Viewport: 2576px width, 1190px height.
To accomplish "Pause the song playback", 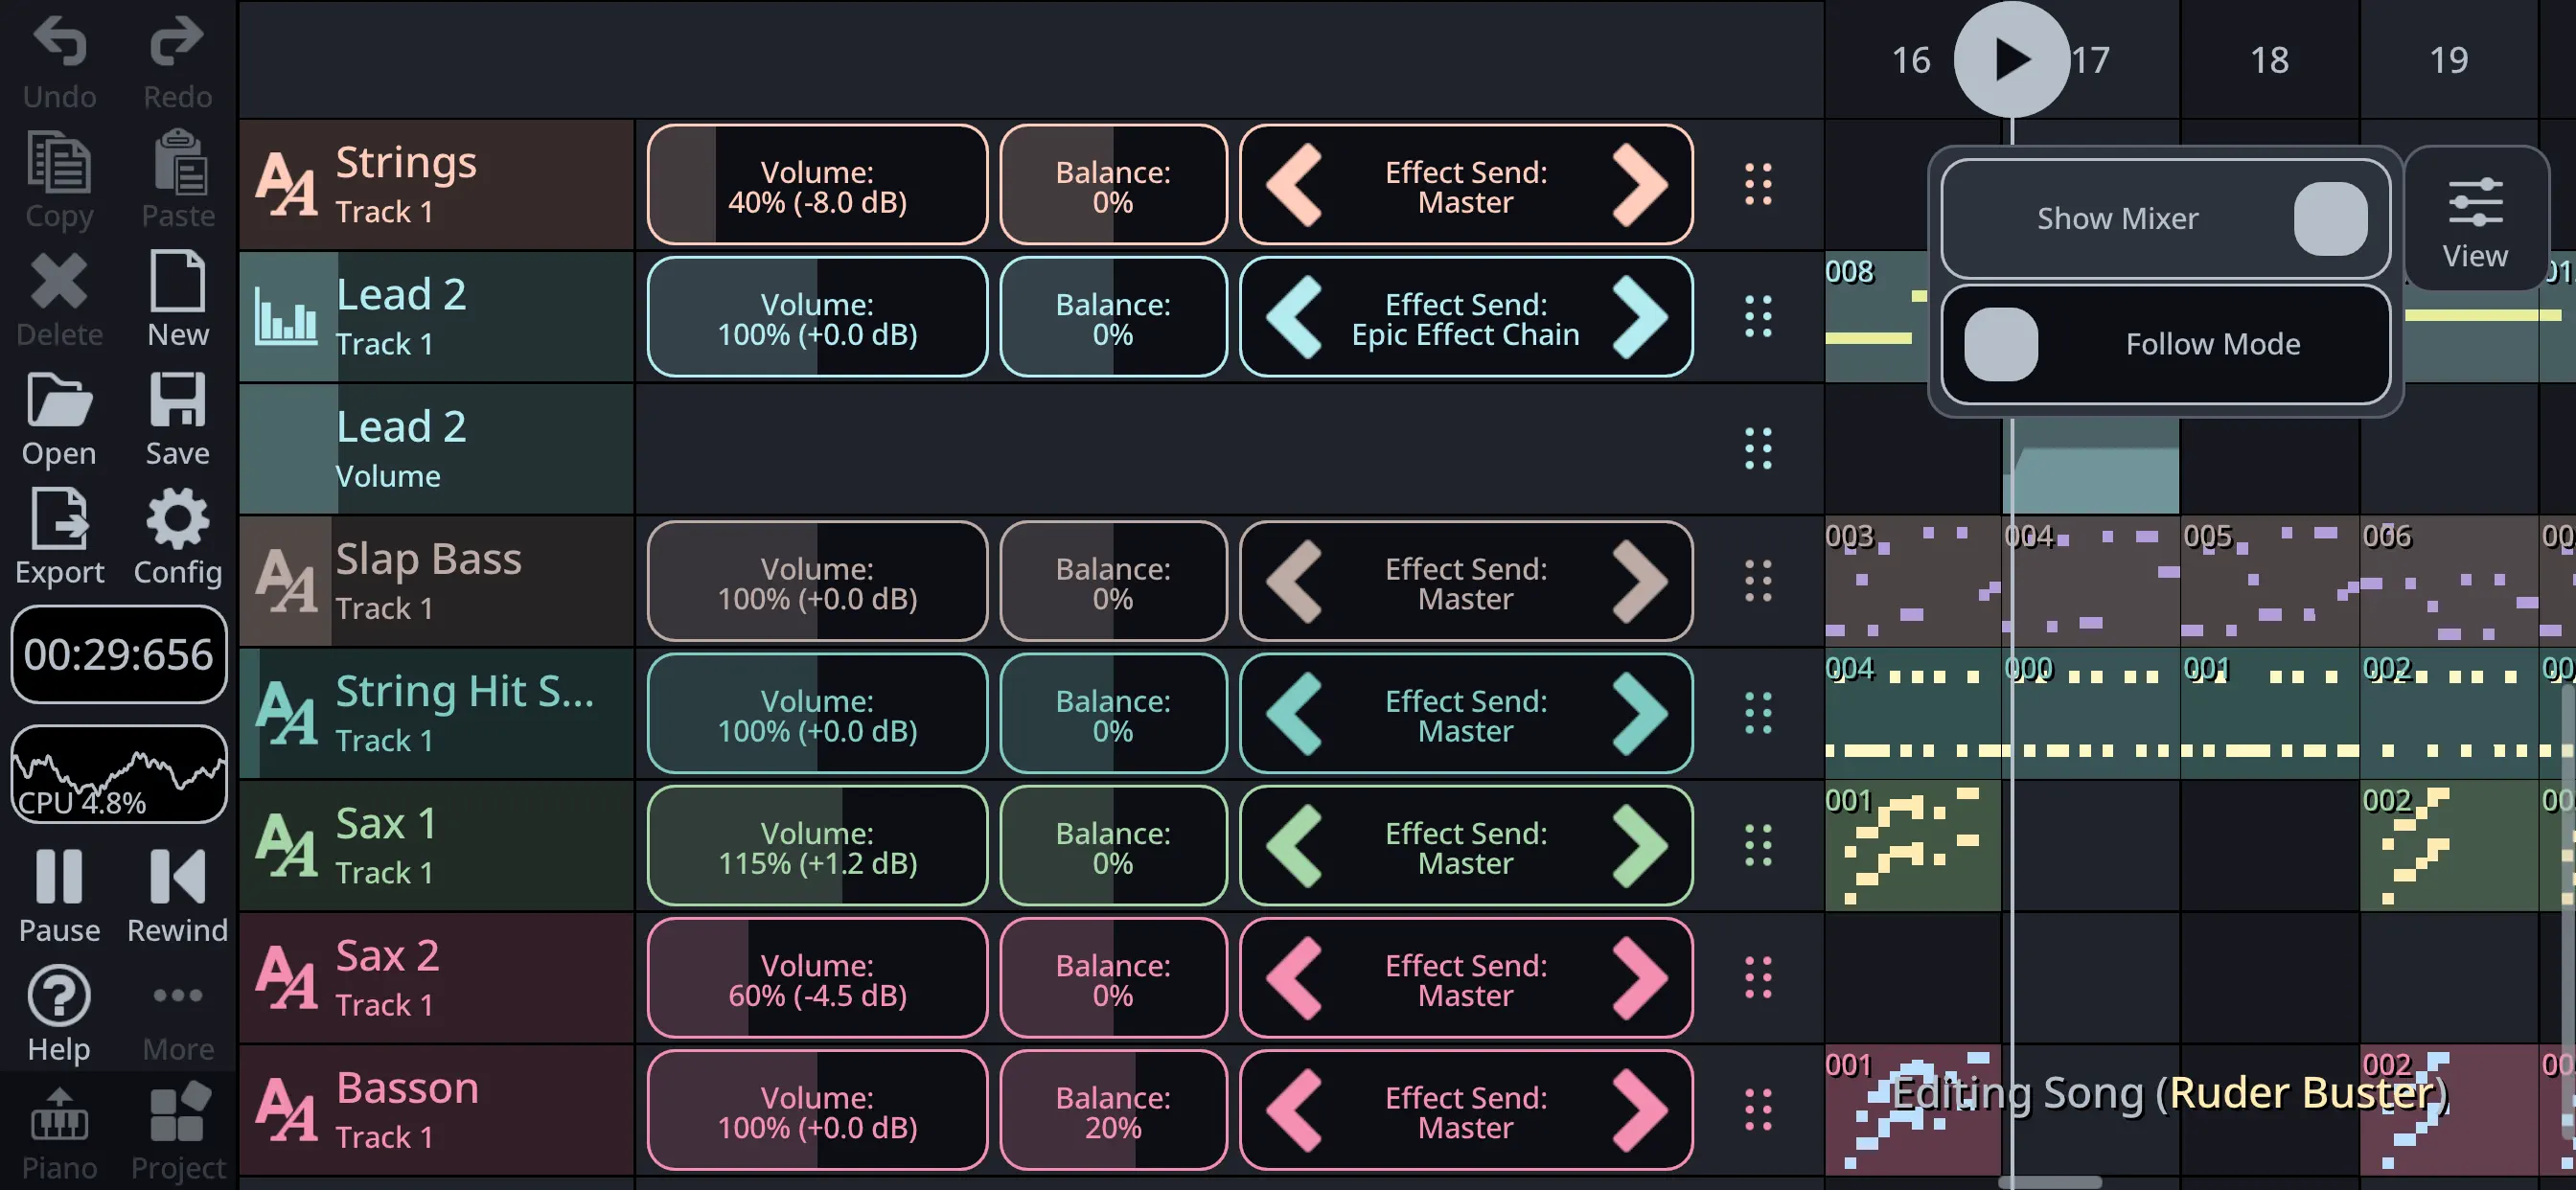I will tap(59, 878).
